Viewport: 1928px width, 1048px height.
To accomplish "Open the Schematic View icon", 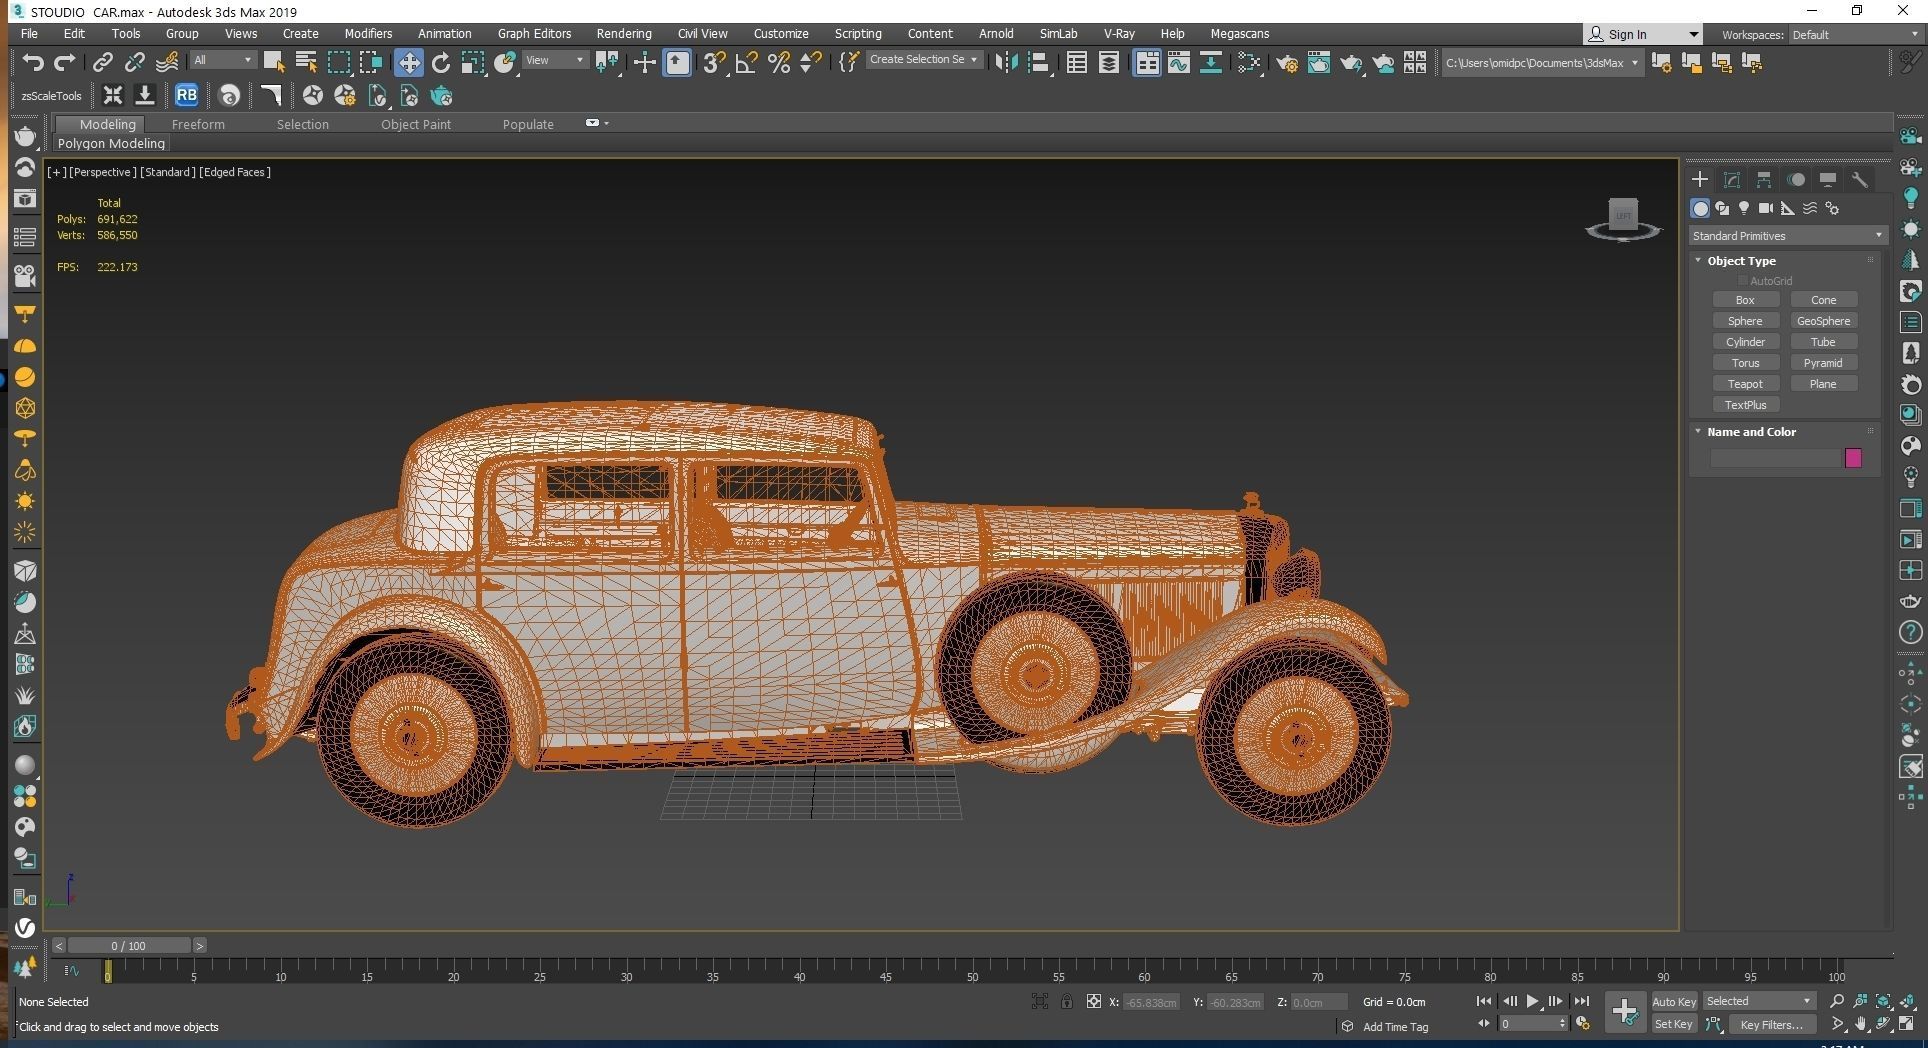I will click(x=1211, y=63).
